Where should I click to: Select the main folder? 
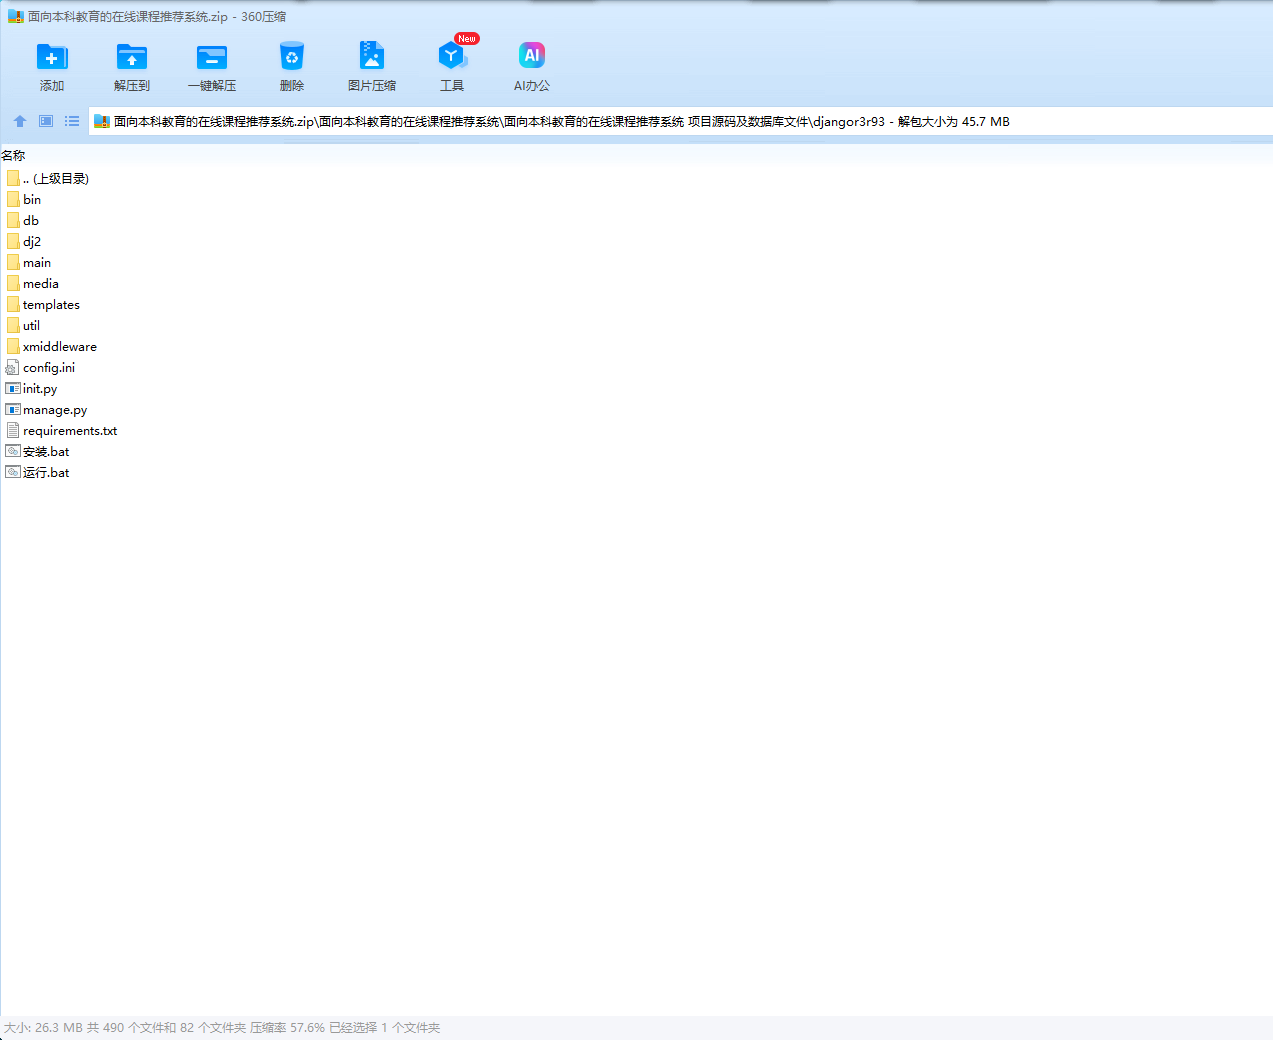point(29,262)
